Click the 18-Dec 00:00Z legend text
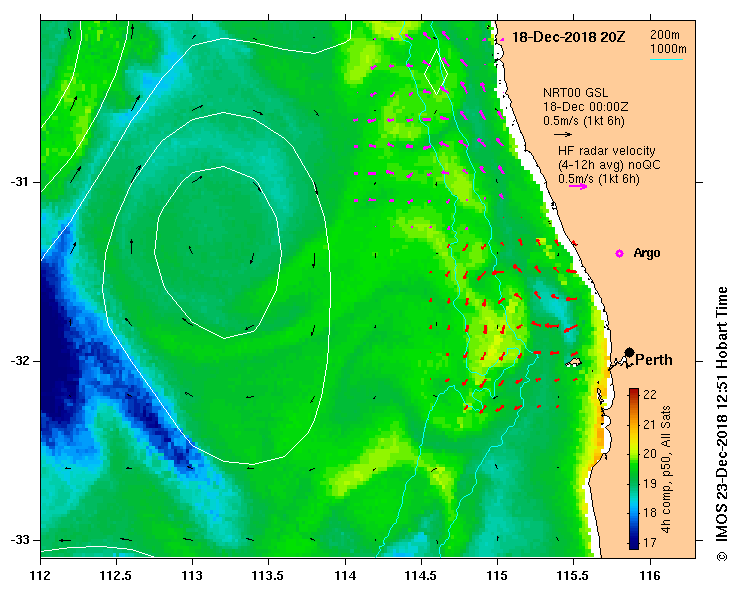 tap(585, 107)
